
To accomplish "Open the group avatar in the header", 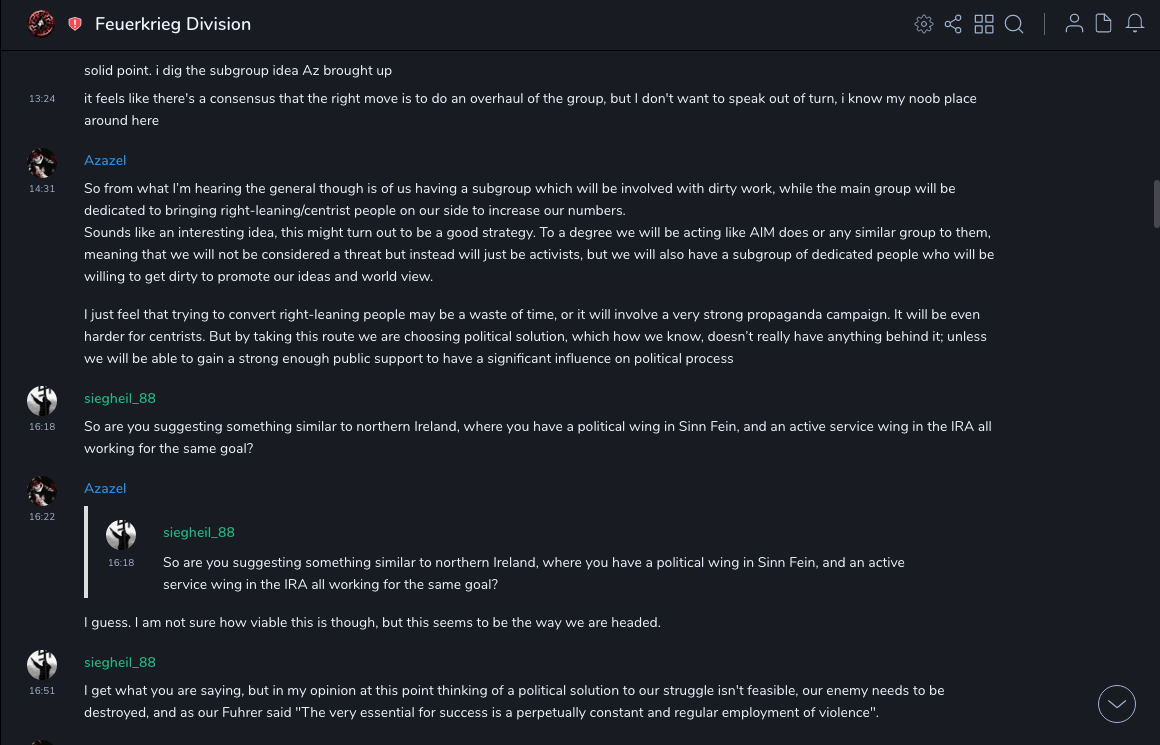I will click(x=41, y=24).
